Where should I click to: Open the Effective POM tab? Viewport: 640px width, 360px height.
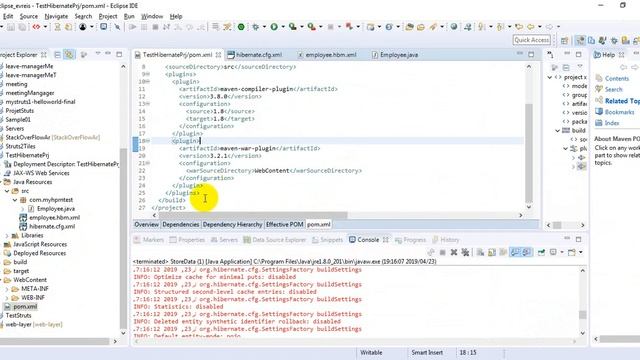pos(284,224)
